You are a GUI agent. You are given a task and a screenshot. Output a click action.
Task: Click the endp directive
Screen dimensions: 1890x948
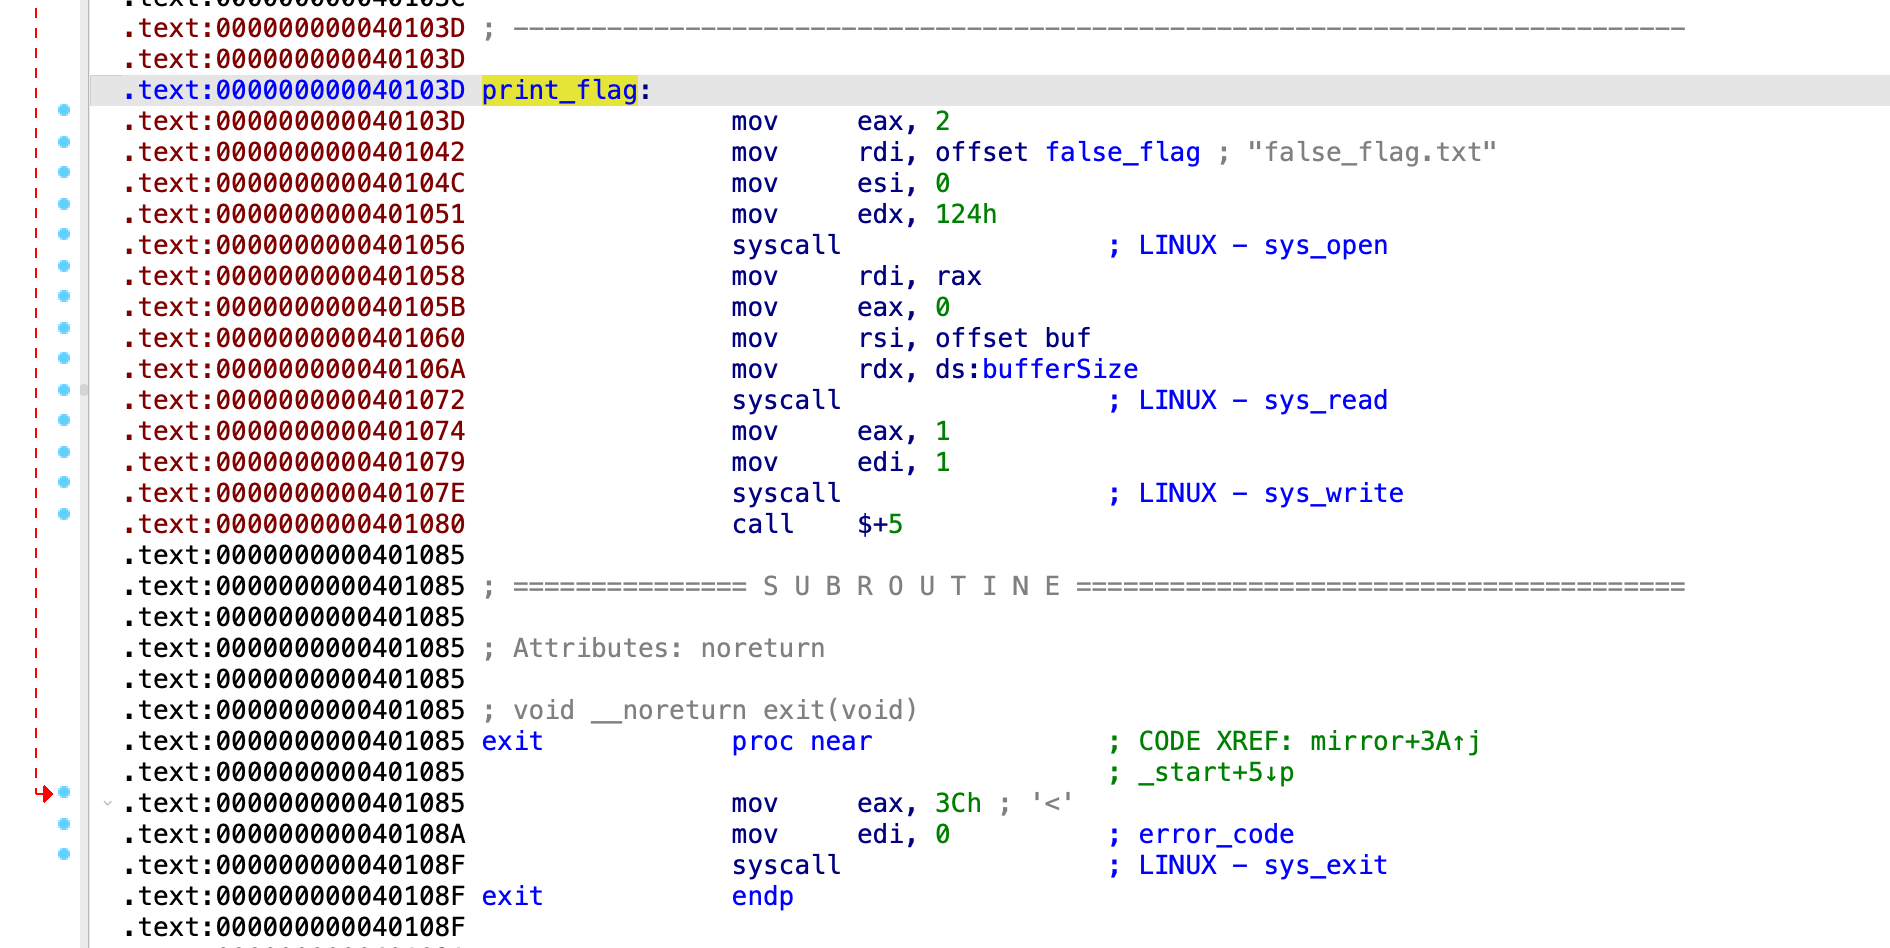tap(763, 896)
